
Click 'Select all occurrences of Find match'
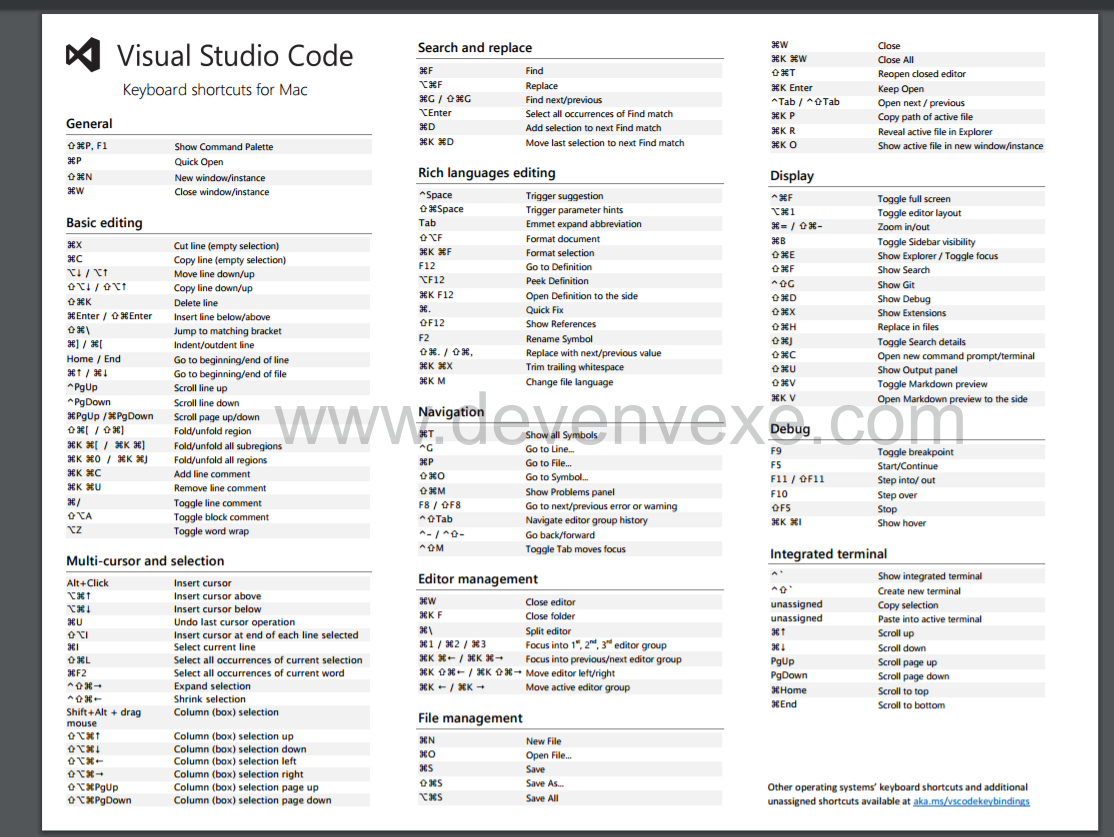click(x=599, y=114)
